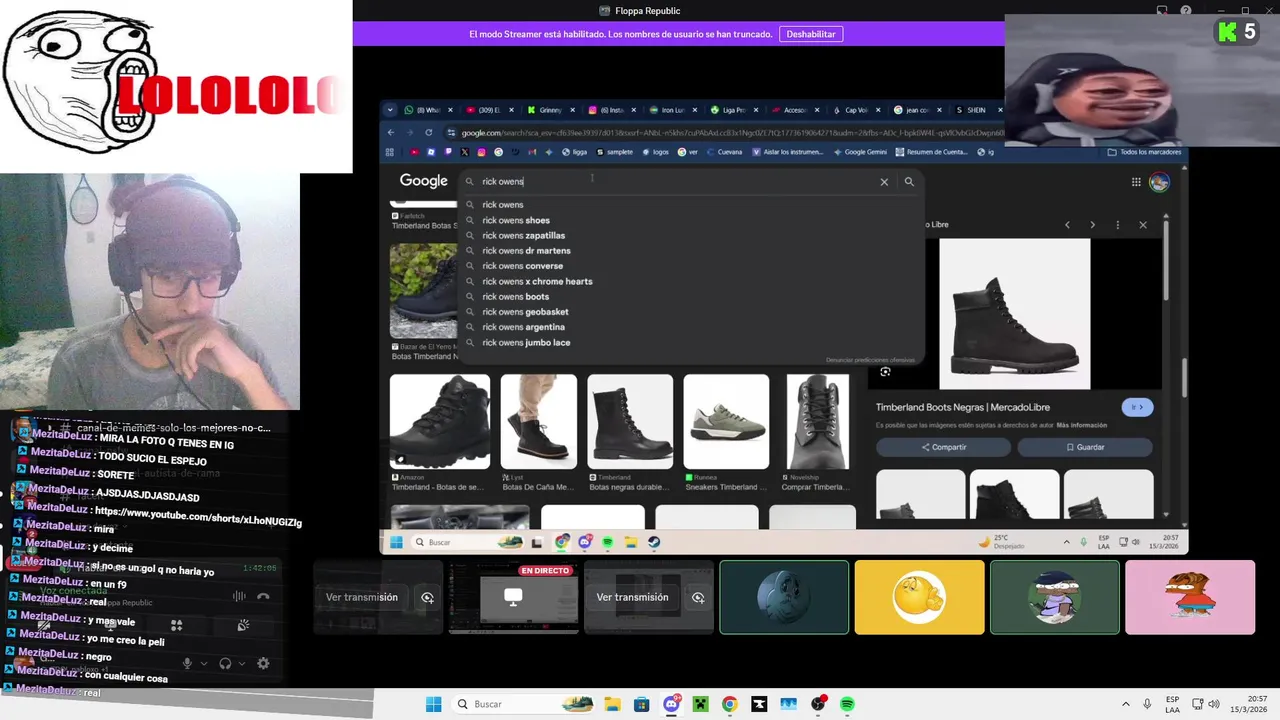
Task: Open 'Todos los marcadores' folder
Action: click(x=1145, y=152)
